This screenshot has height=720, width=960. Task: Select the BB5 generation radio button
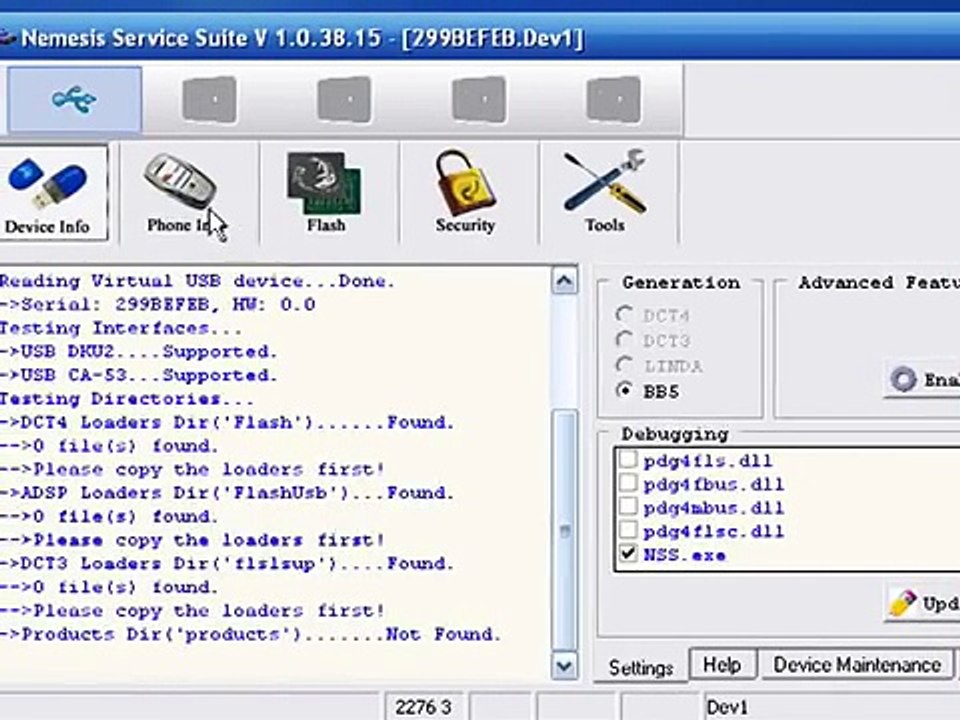[624, 390]
